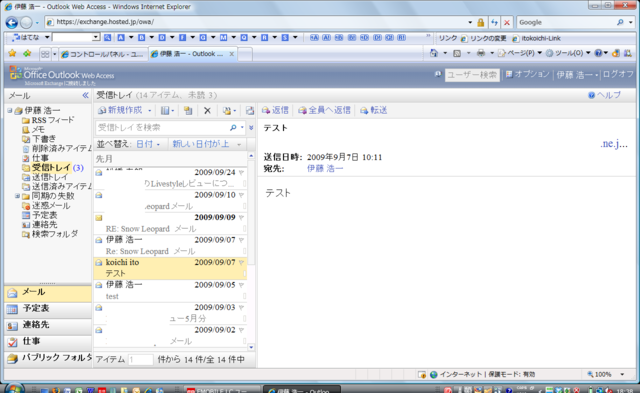
Task: Click the address book icon beside user search
Action: (438, 74)
